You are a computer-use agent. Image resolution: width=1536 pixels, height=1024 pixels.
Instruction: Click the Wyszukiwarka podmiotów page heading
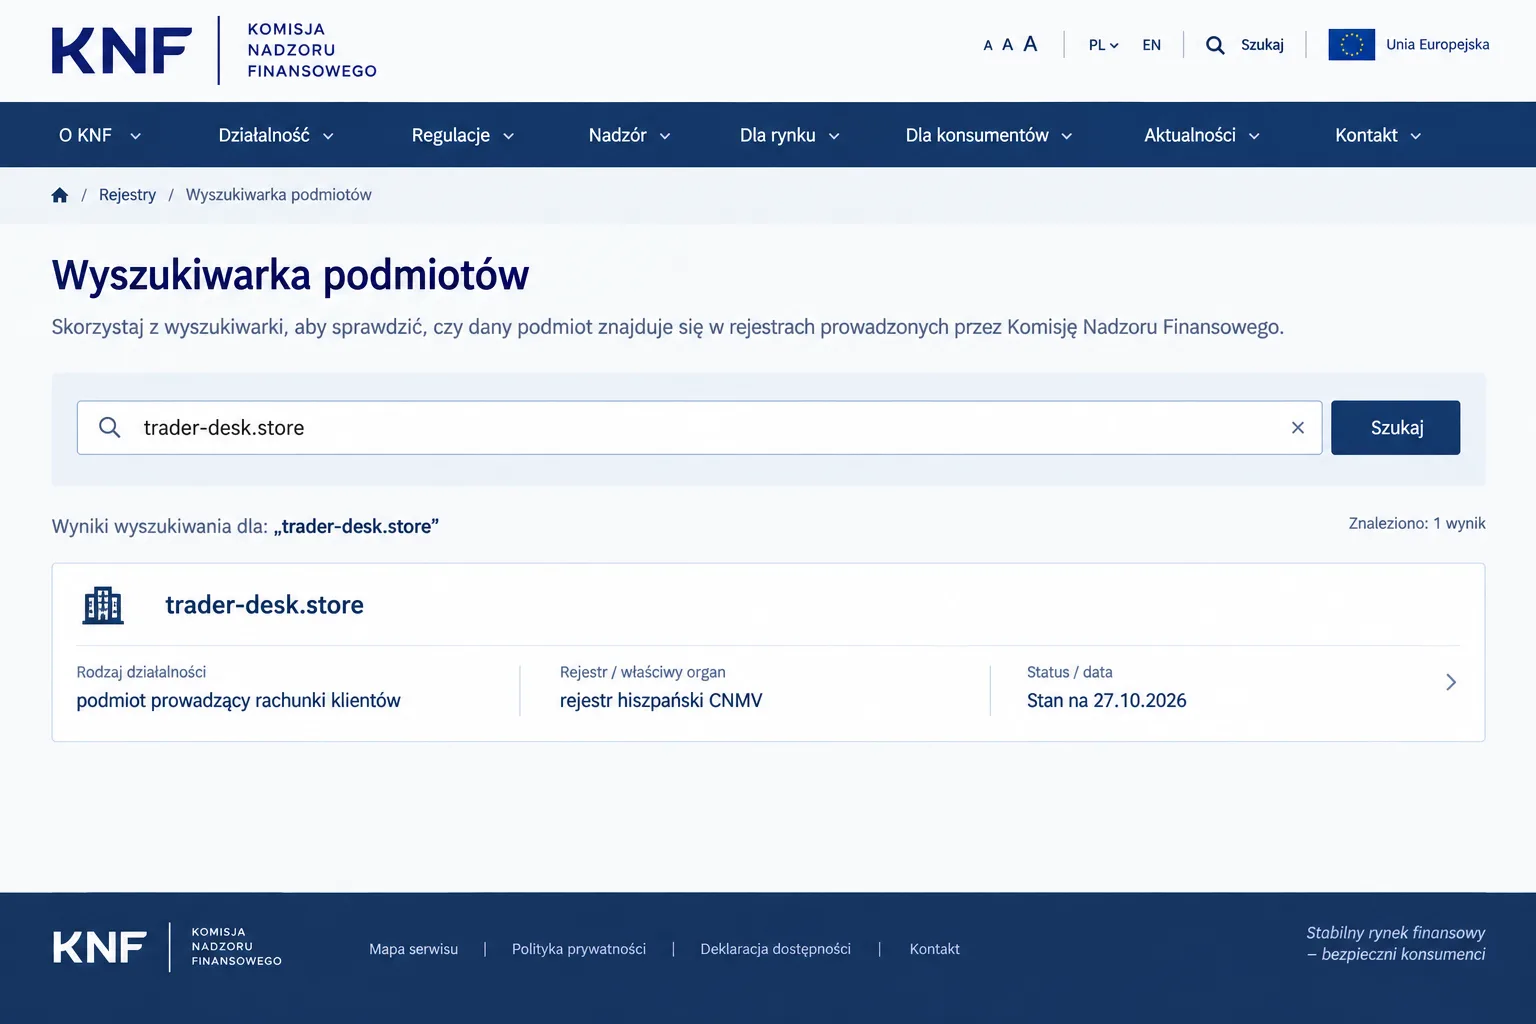(290, 275)
